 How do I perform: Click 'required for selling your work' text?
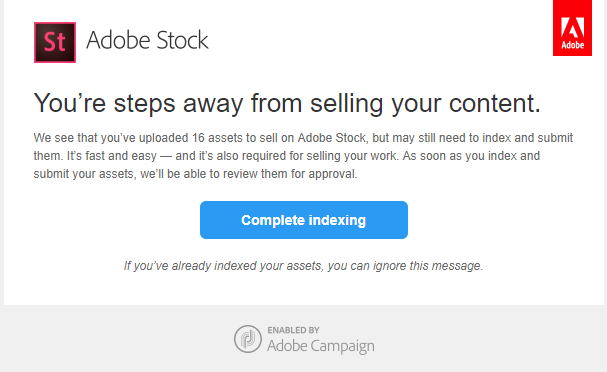[321, 156]
